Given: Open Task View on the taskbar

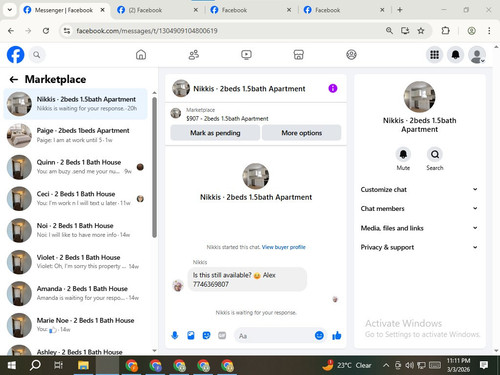Looking at the screenshot, I should click(x=59, y=365).
